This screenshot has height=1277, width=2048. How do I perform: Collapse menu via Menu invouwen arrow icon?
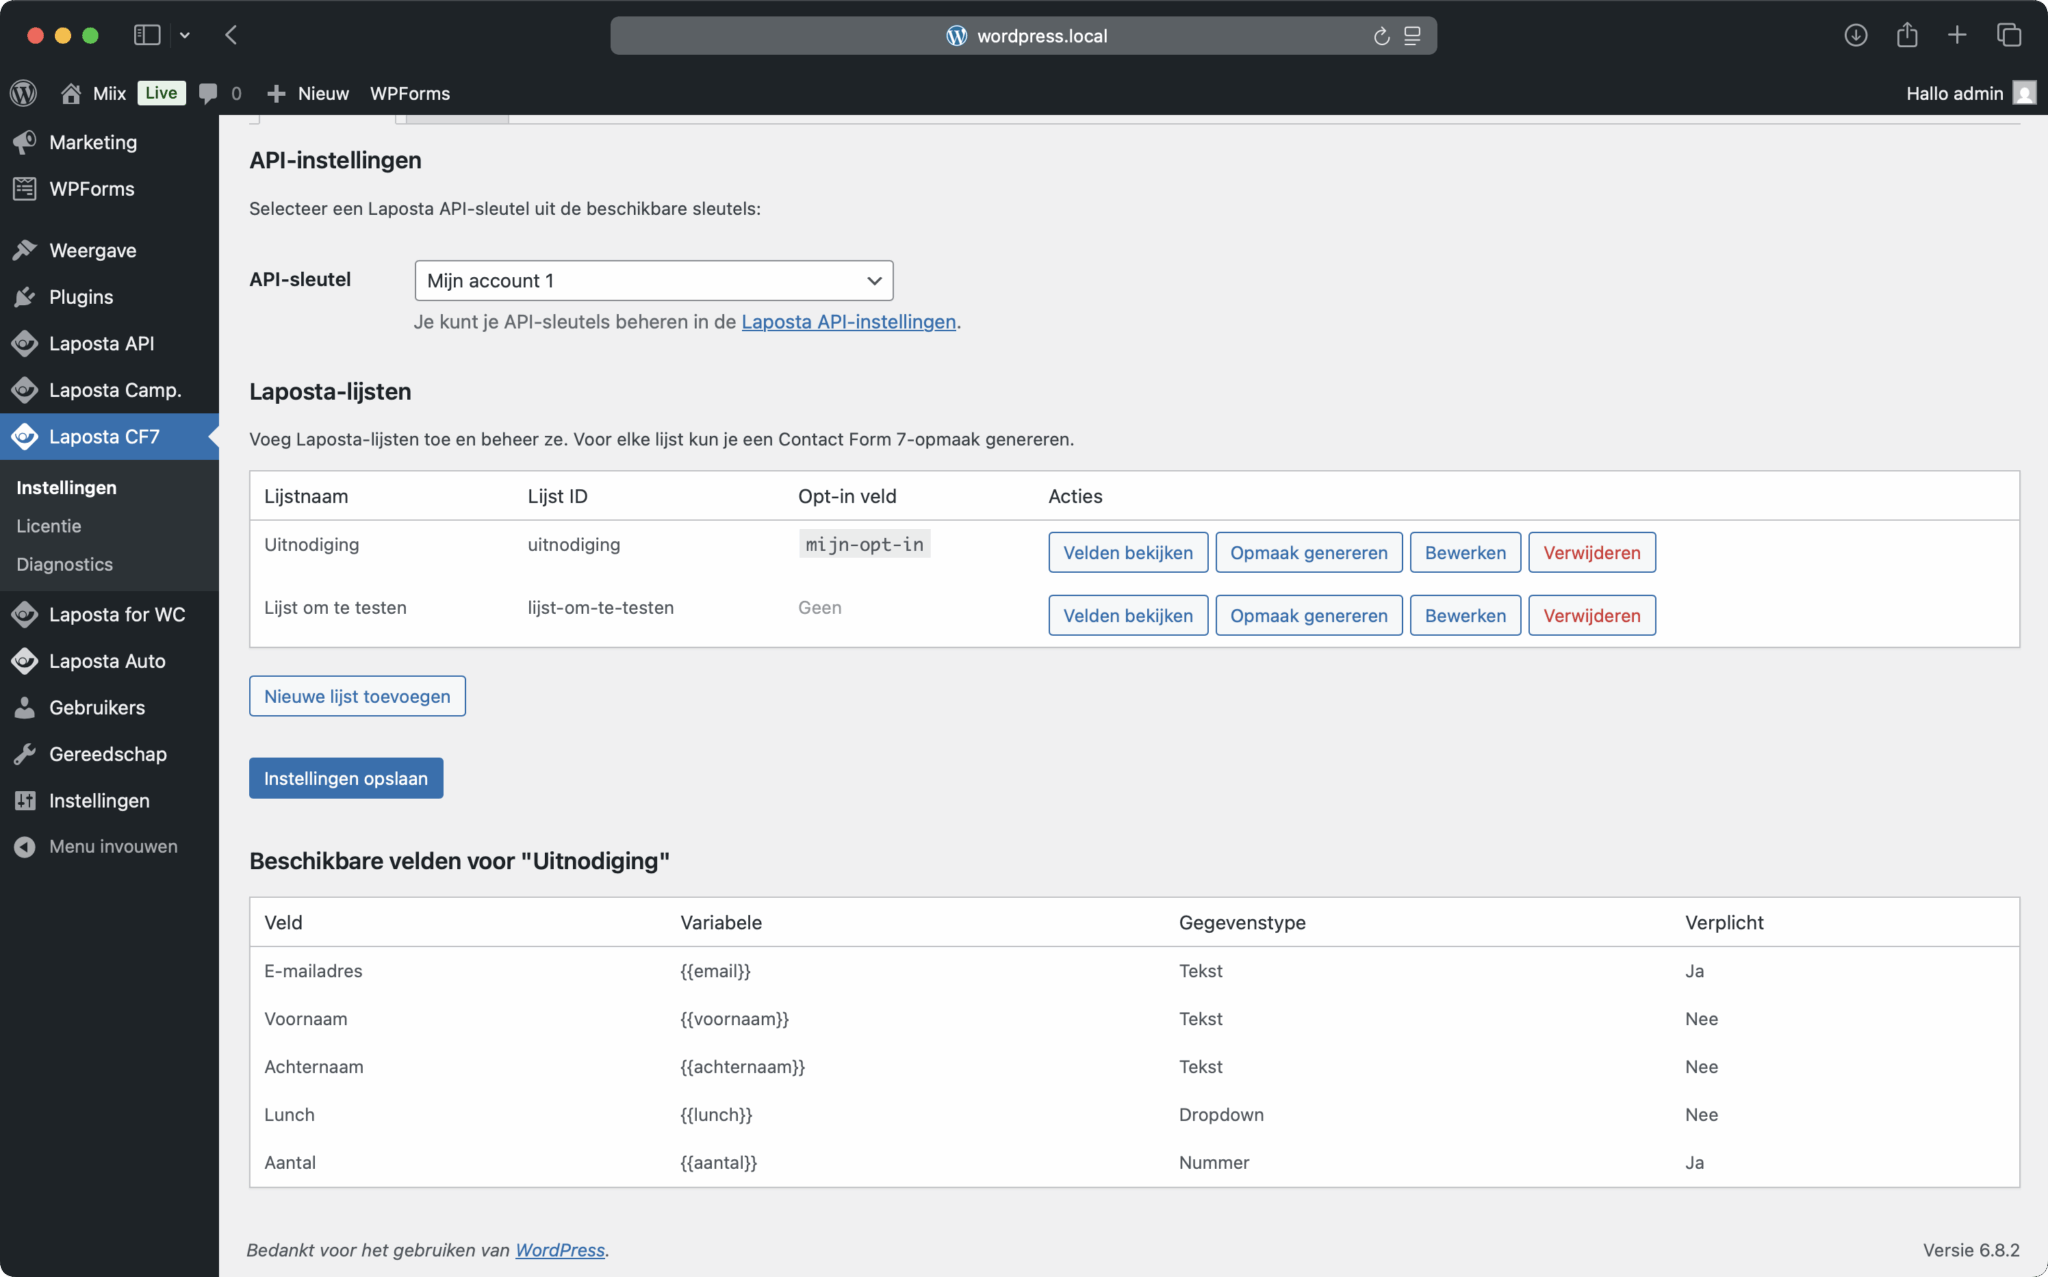click(x=25, y=846)
